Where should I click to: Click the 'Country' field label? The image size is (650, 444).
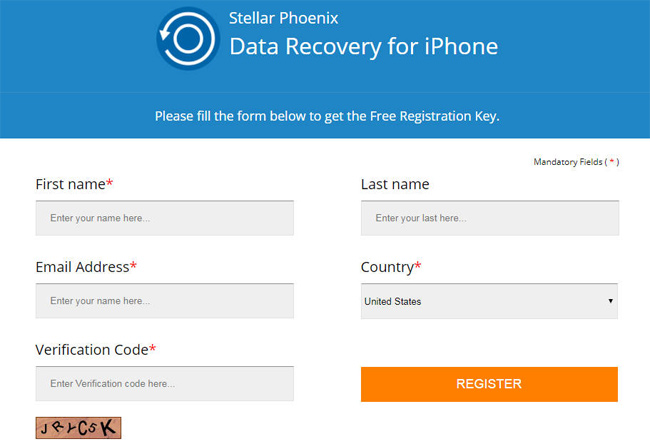pyautogui.click(x=386, y=267)
